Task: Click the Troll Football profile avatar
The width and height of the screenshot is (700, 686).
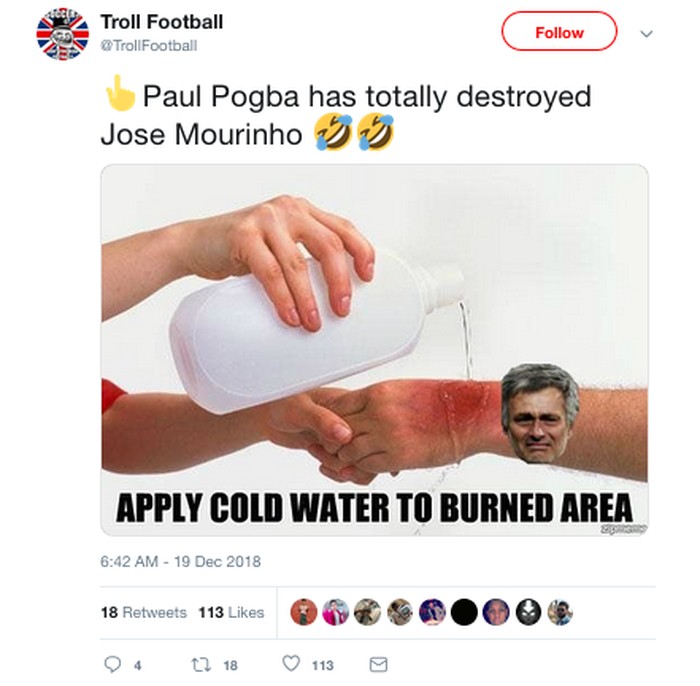Action: [x=62, y=35]
